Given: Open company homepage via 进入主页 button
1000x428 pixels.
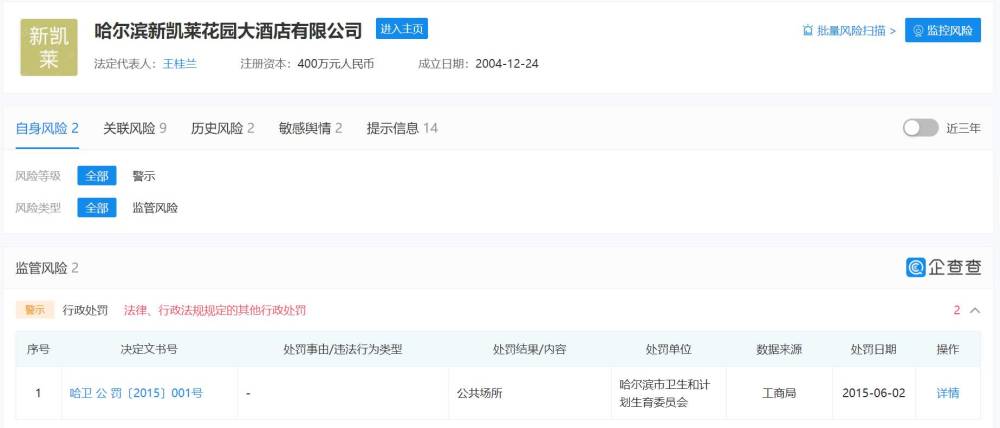Looking at the screenshot, I should coord(401,29).
